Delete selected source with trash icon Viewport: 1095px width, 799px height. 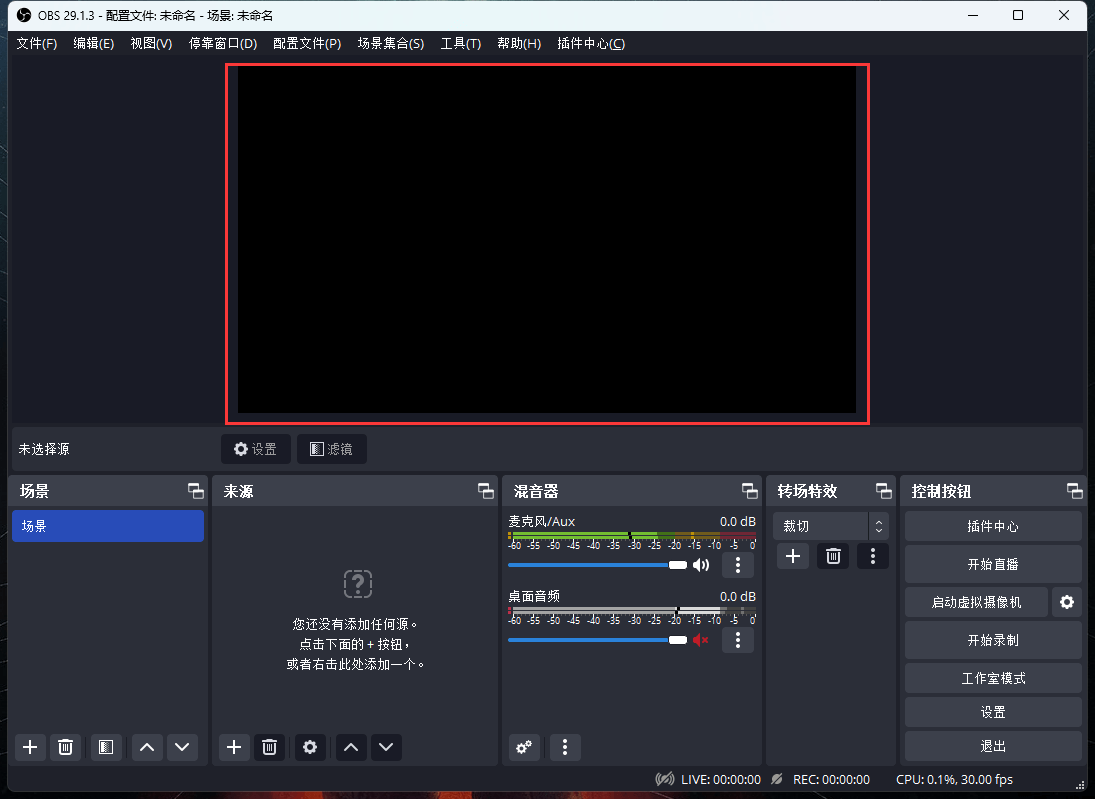pos(269,747)
